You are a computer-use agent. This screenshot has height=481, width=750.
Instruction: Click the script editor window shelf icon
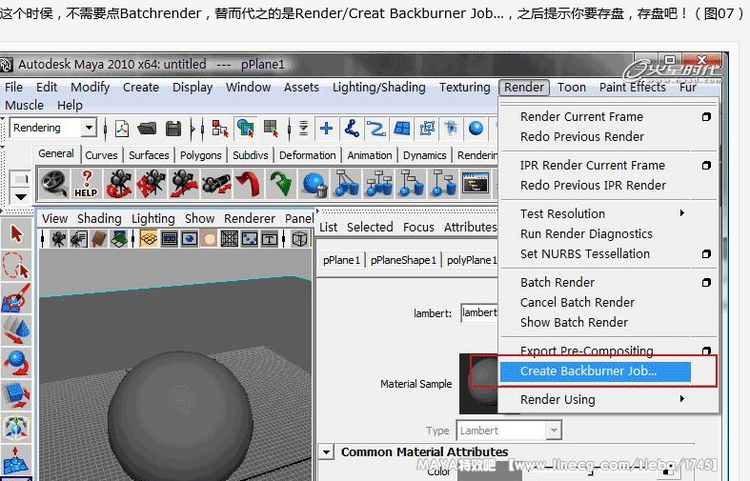pos(476,184)
